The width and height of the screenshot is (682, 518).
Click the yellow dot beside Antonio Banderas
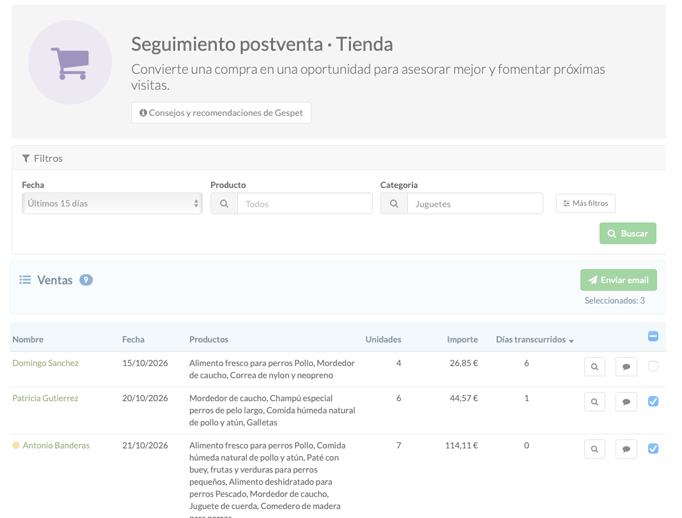tap(16, 445)
